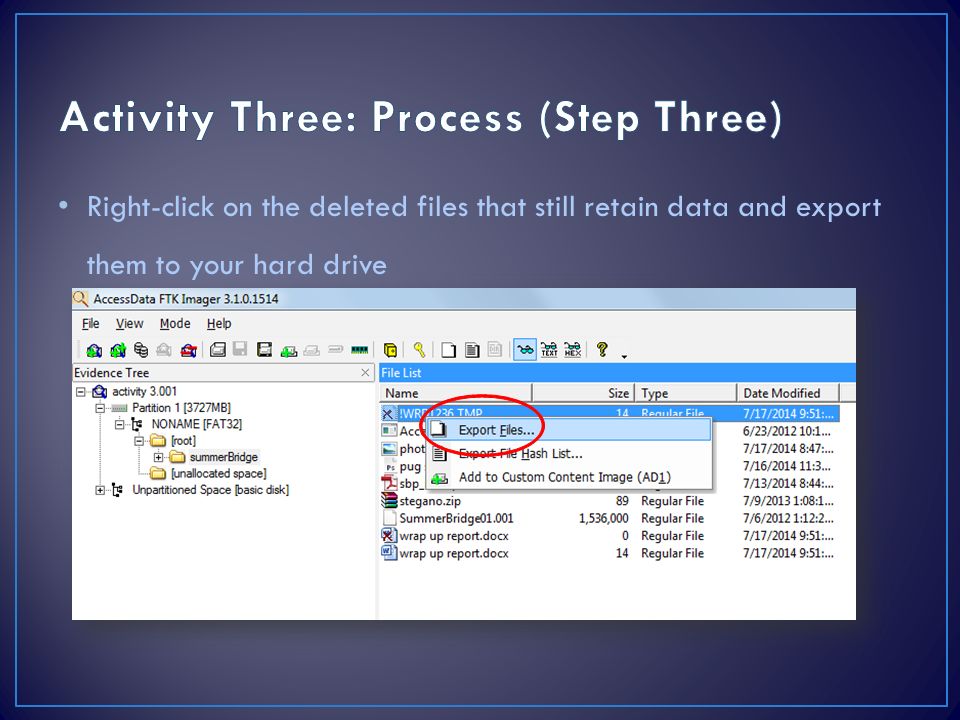Open the Help menu
The width and height of the screenshot is (960, 720).
point(219,323)
